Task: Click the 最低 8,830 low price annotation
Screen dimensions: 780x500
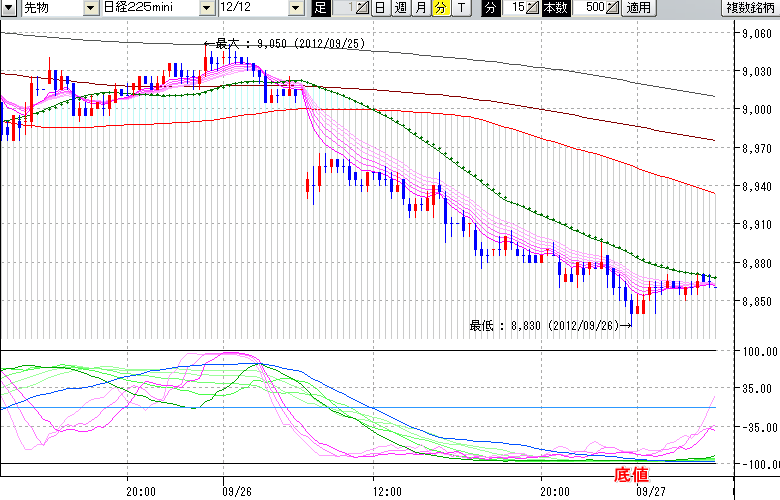Action: (550, 325)
